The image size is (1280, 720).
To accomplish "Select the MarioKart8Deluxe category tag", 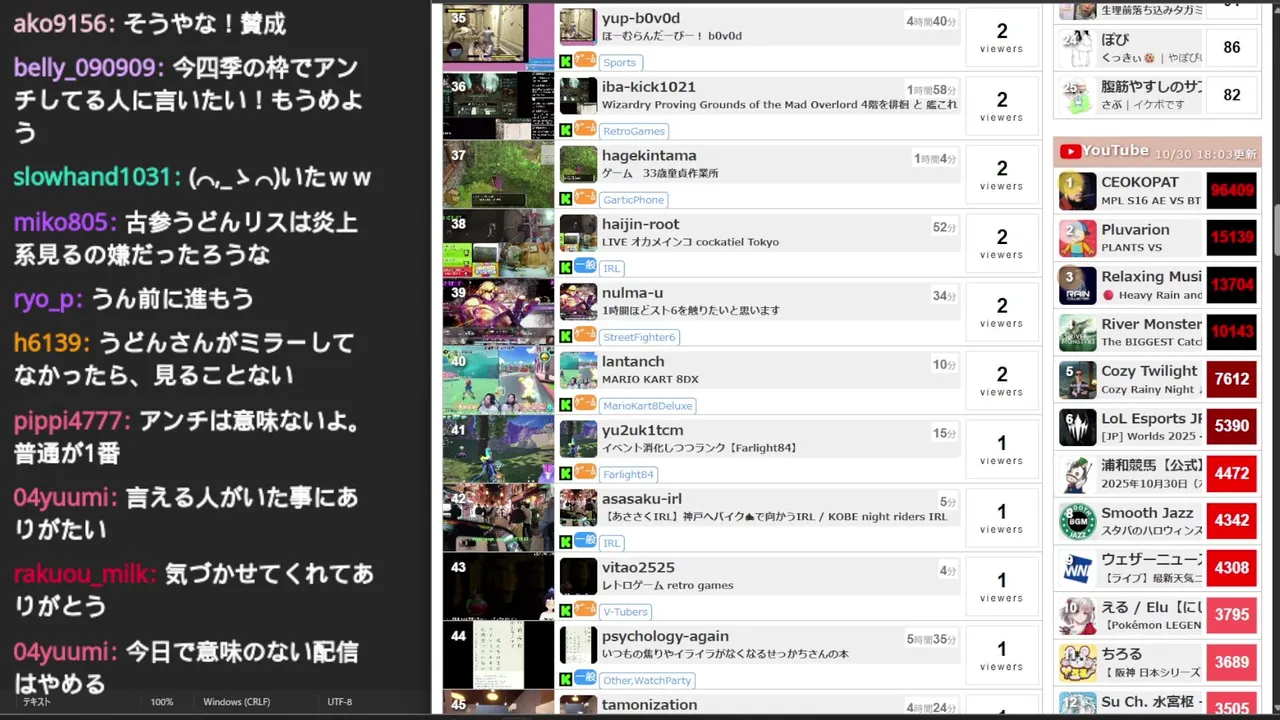I will [647, 406].
